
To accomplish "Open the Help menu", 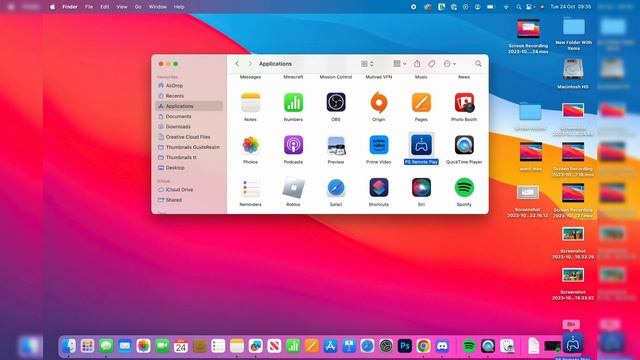I will coord(179,7).
